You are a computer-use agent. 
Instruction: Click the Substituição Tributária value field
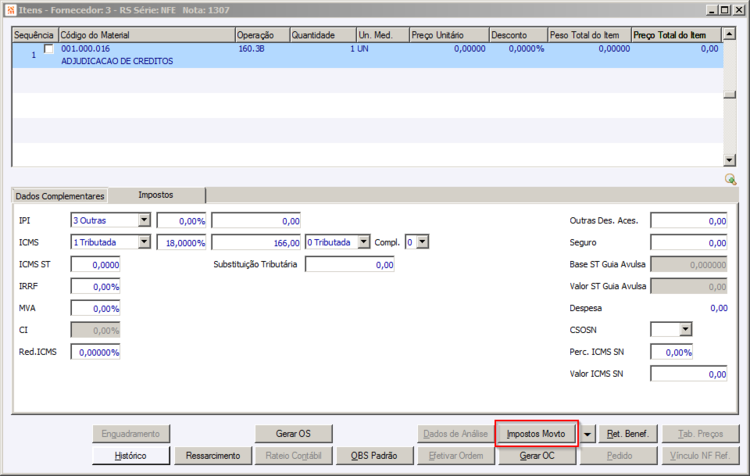point(350,265)
